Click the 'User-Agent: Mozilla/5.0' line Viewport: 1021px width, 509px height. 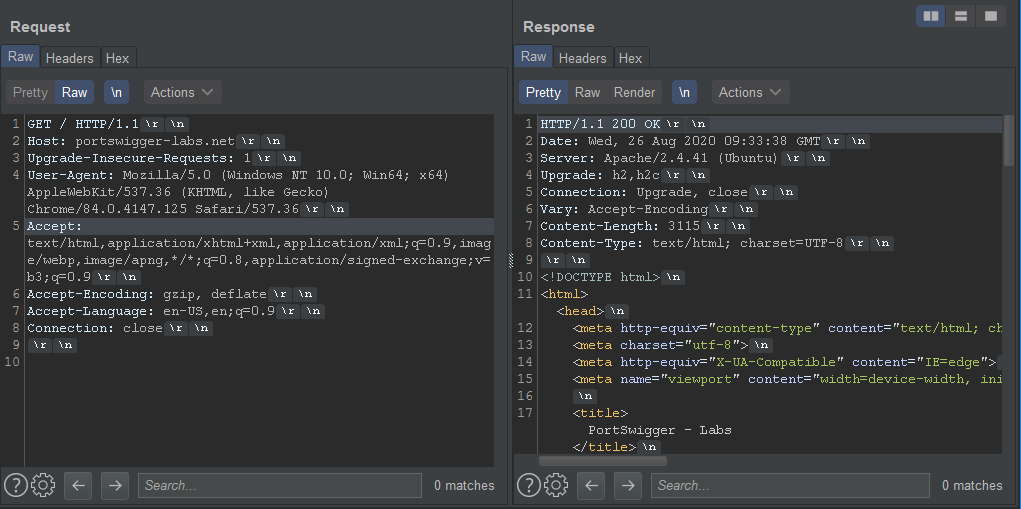coord(238,175)
